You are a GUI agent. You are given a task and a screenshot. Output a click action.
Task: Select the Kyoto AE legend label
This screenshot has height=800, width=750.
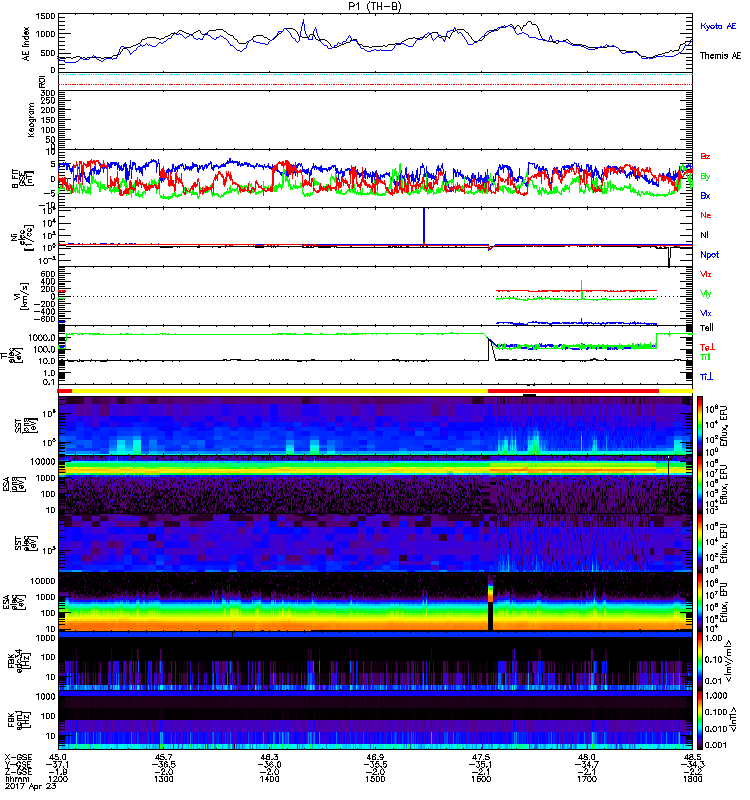[718, 26]
